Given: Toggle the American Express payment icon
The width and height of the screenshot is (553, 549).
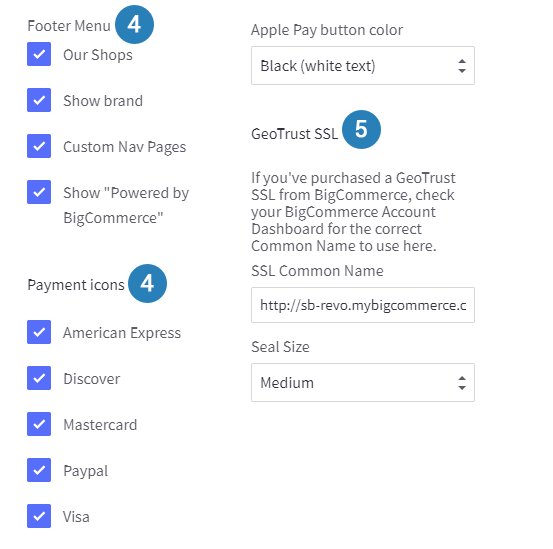Looking at the screenshot, I should [x=39, y=332].
